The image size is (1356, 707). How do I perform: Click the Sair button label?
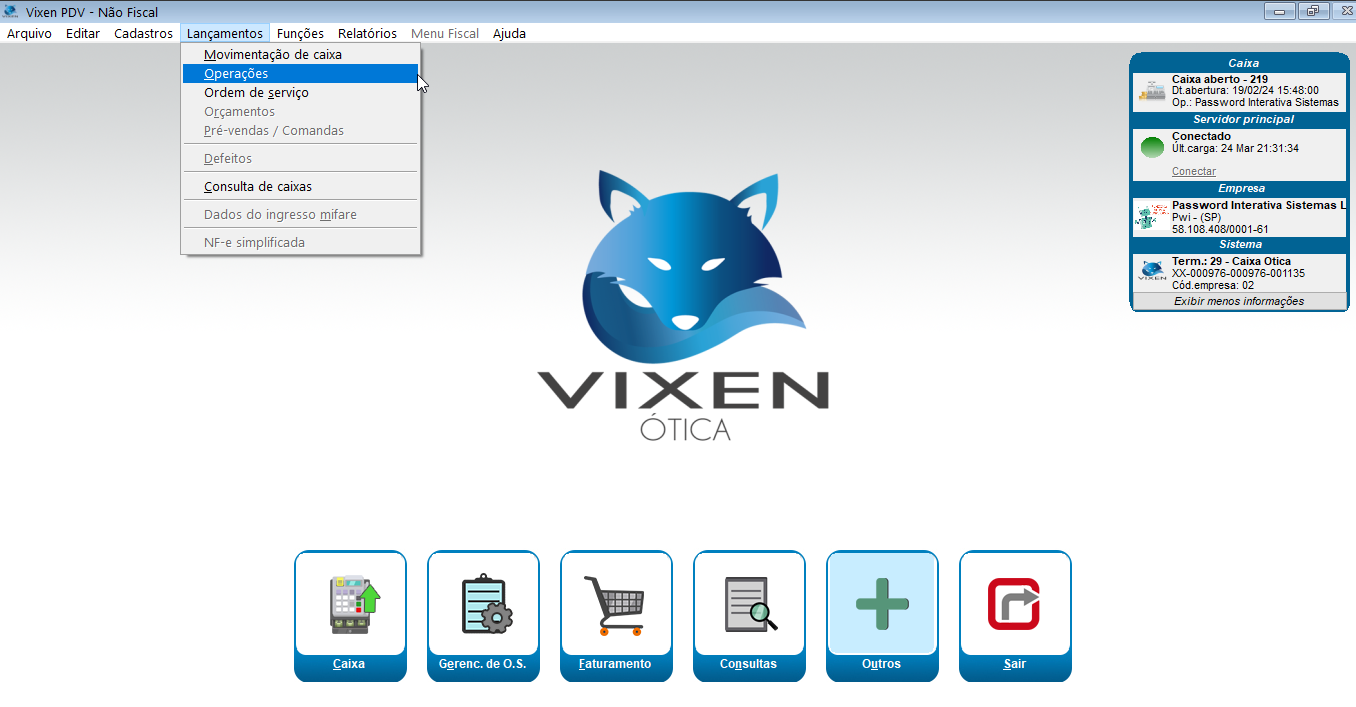[1015, 664]
